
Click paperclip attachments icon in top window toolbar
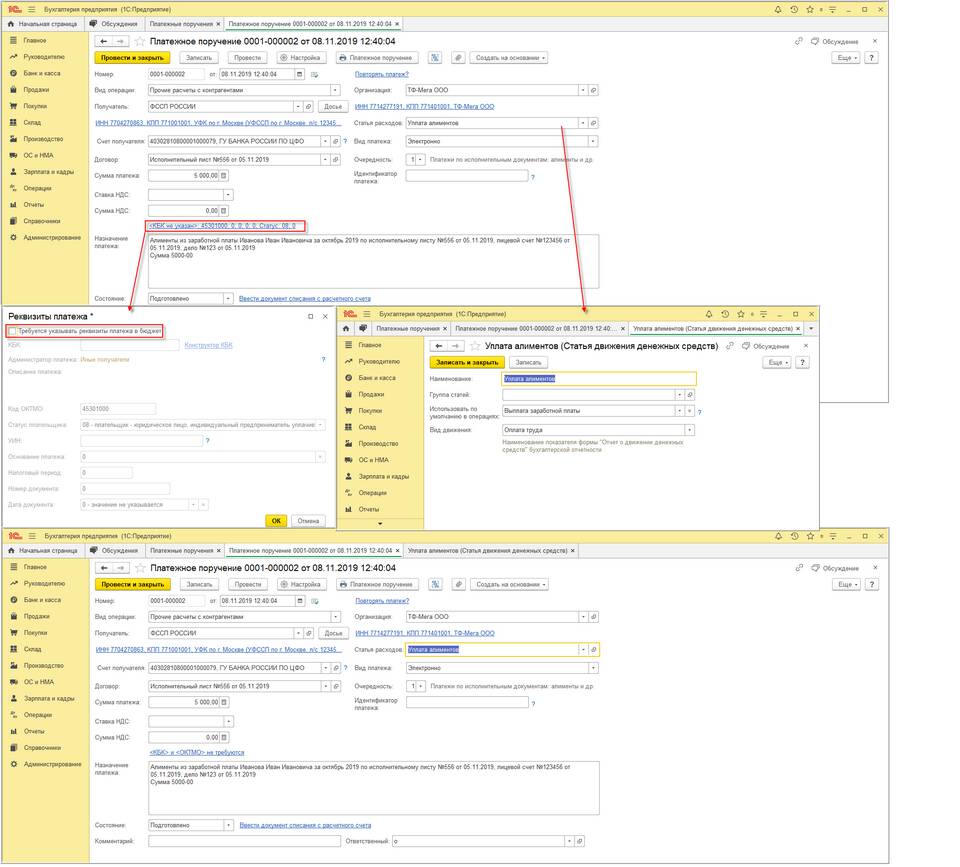pos(458,57)
